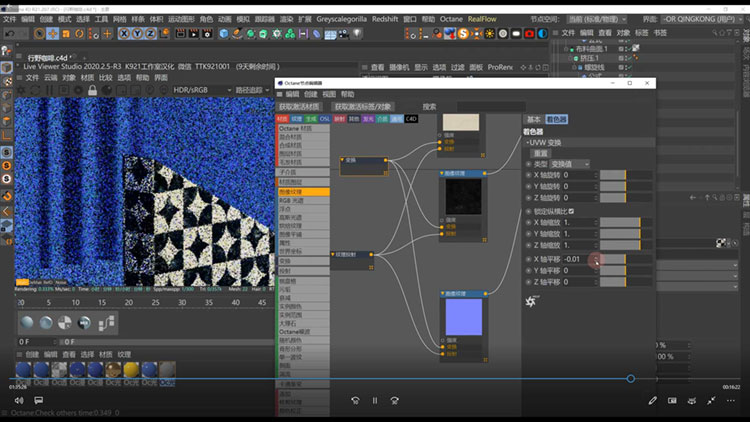Click the video player pause button

[x=375, y=401]
